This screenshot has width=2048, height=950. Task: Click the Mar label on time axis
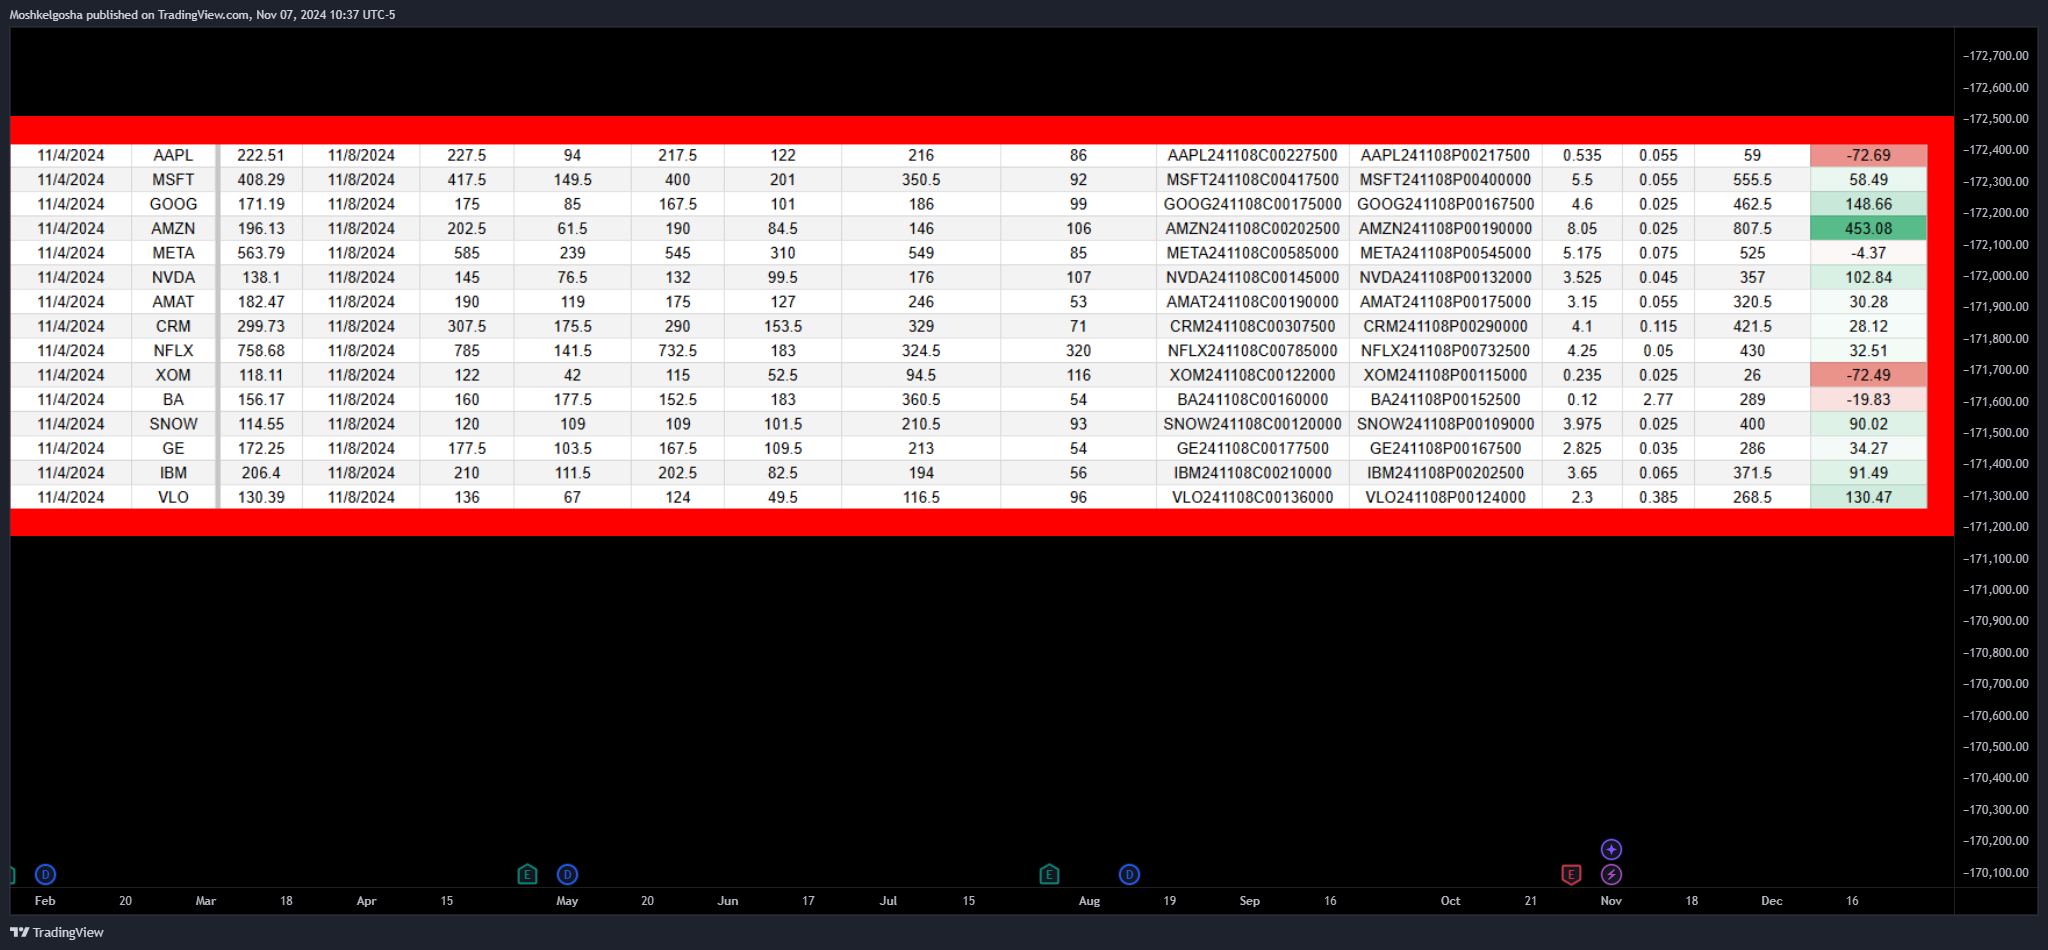tap(206, 901)
